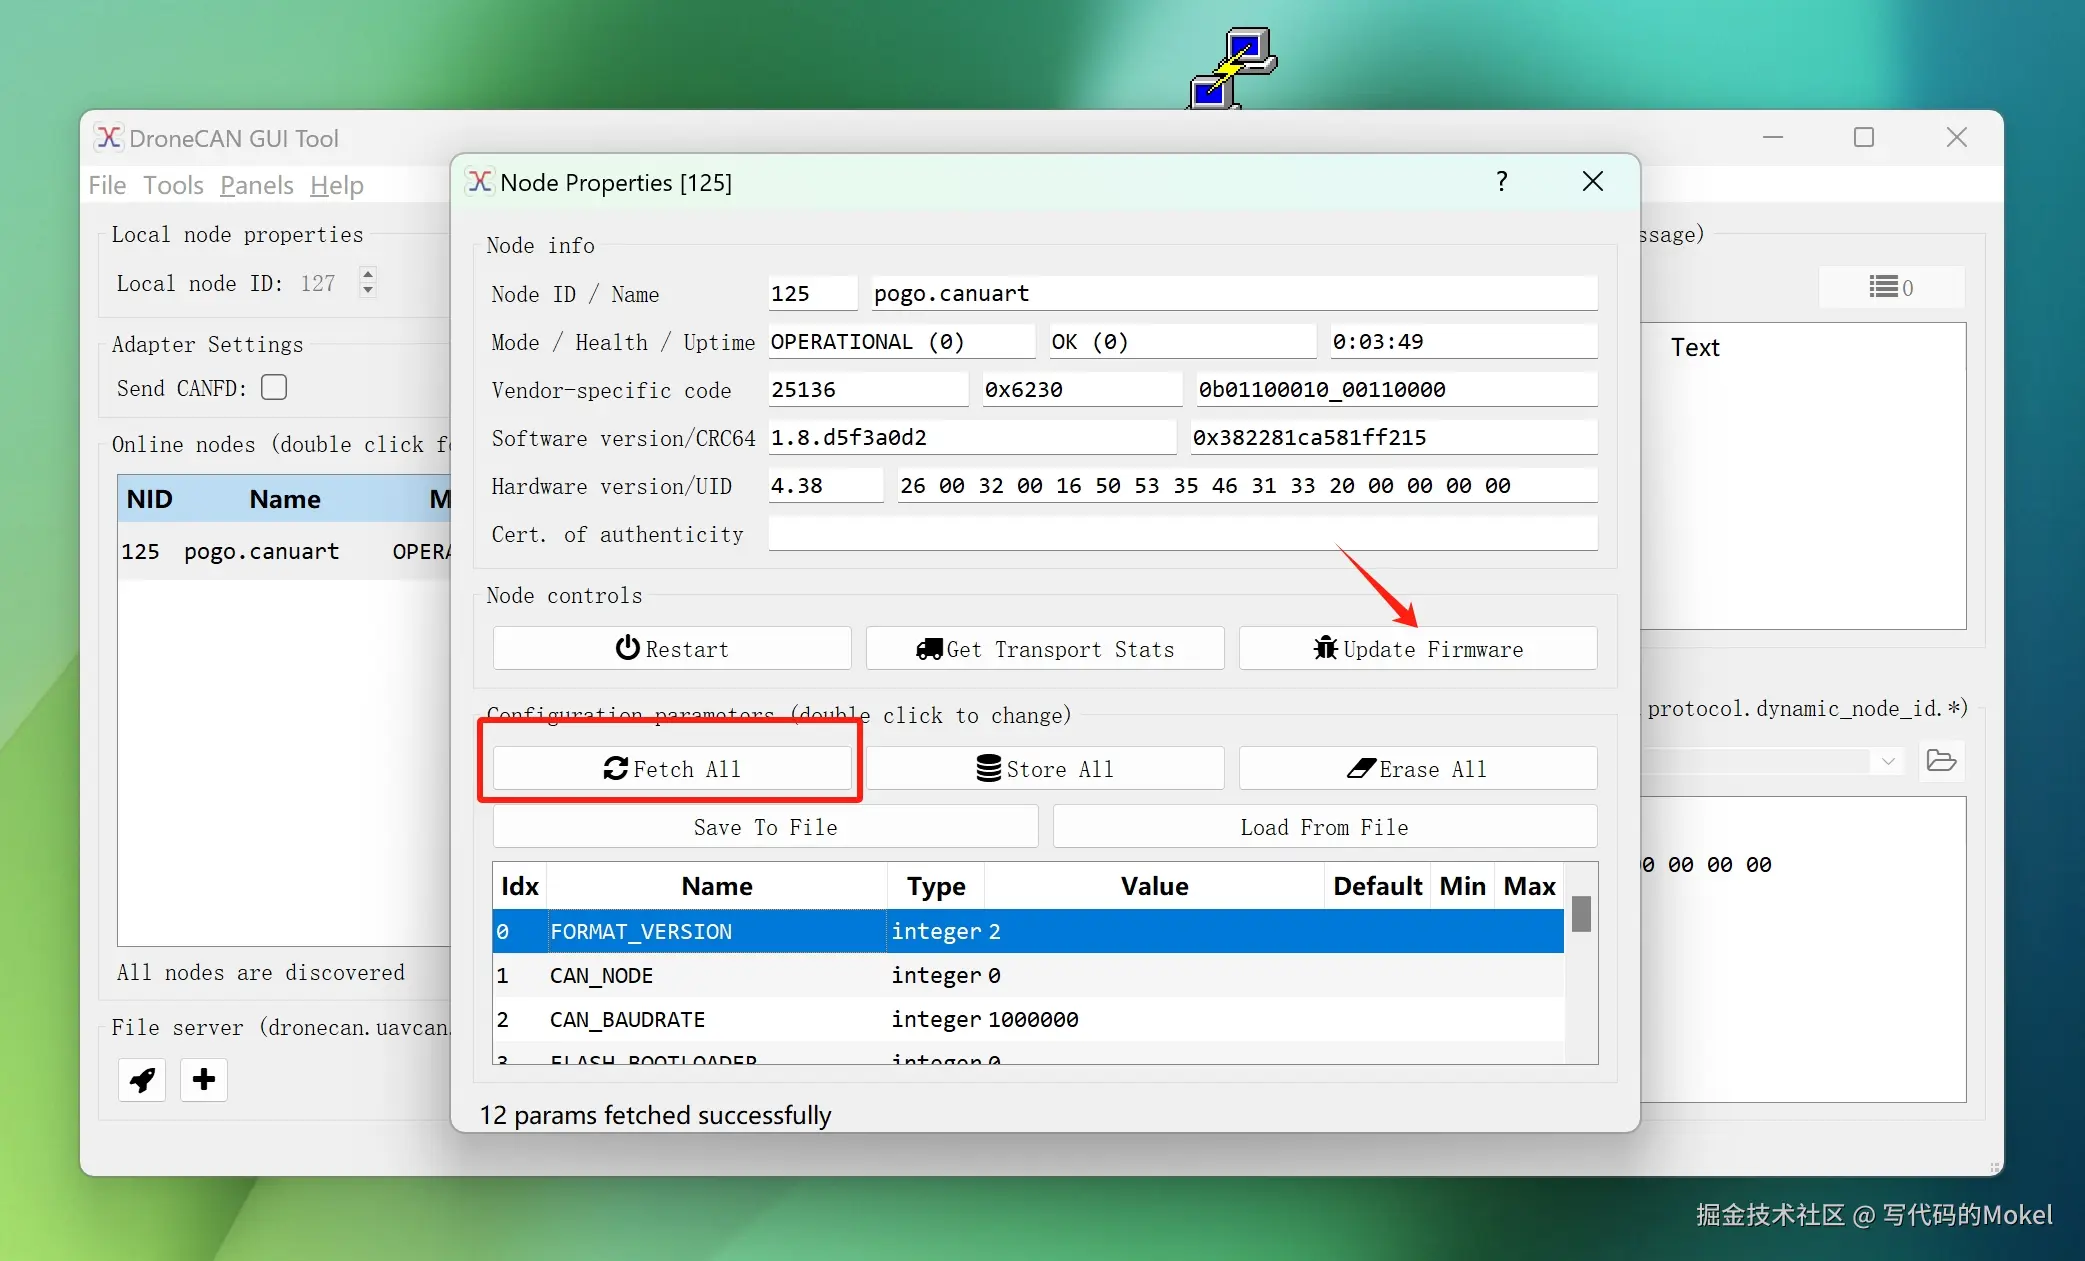
Task: Click Update Firmware bug icon button
Action: click(1417, 649)
